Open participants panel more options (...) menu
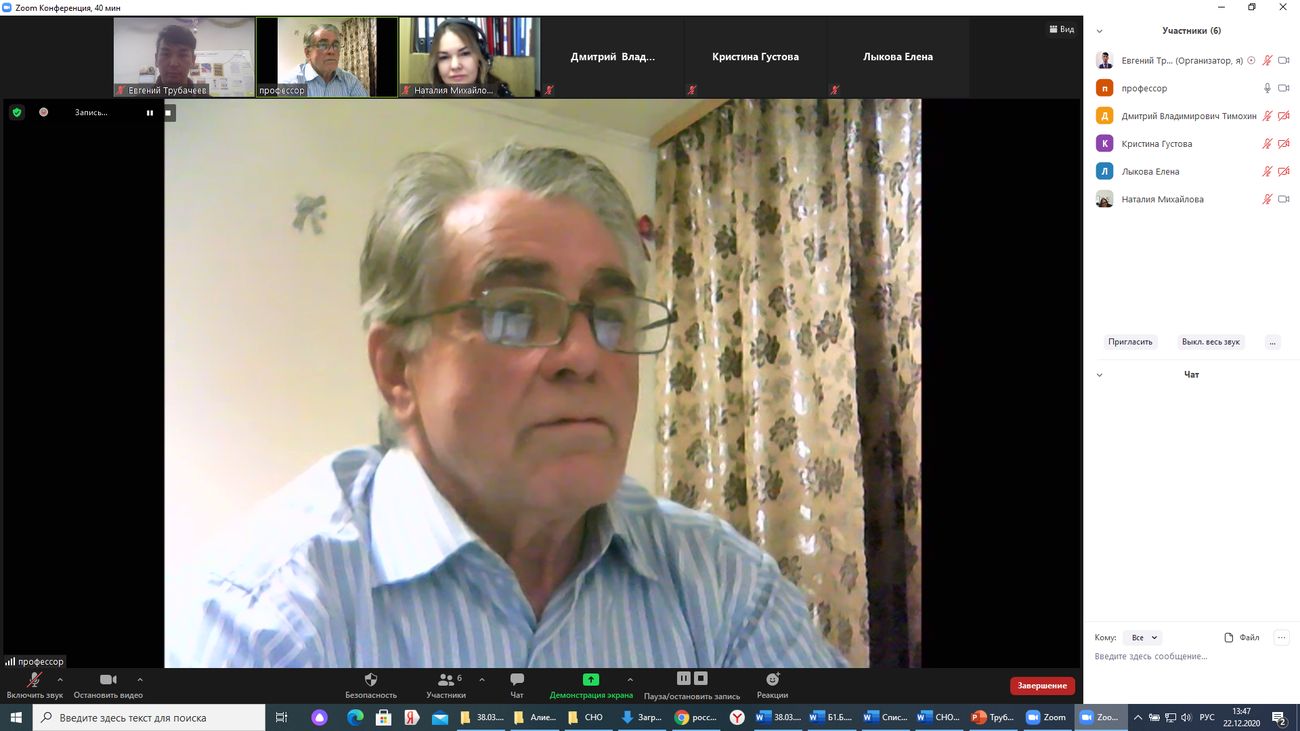This screenshot has width=1300, height=731. click(x=1272, y=342)
